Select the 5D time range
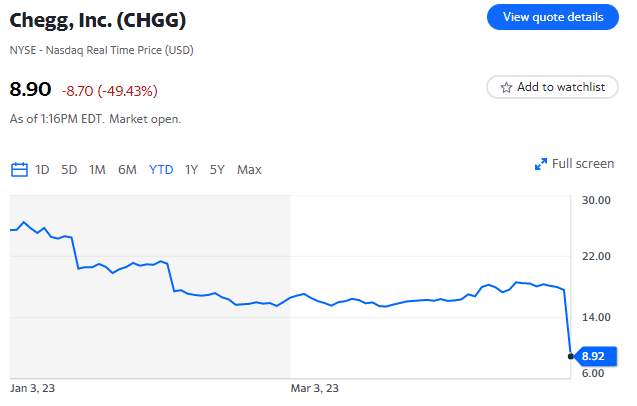 tap(69, 169)
